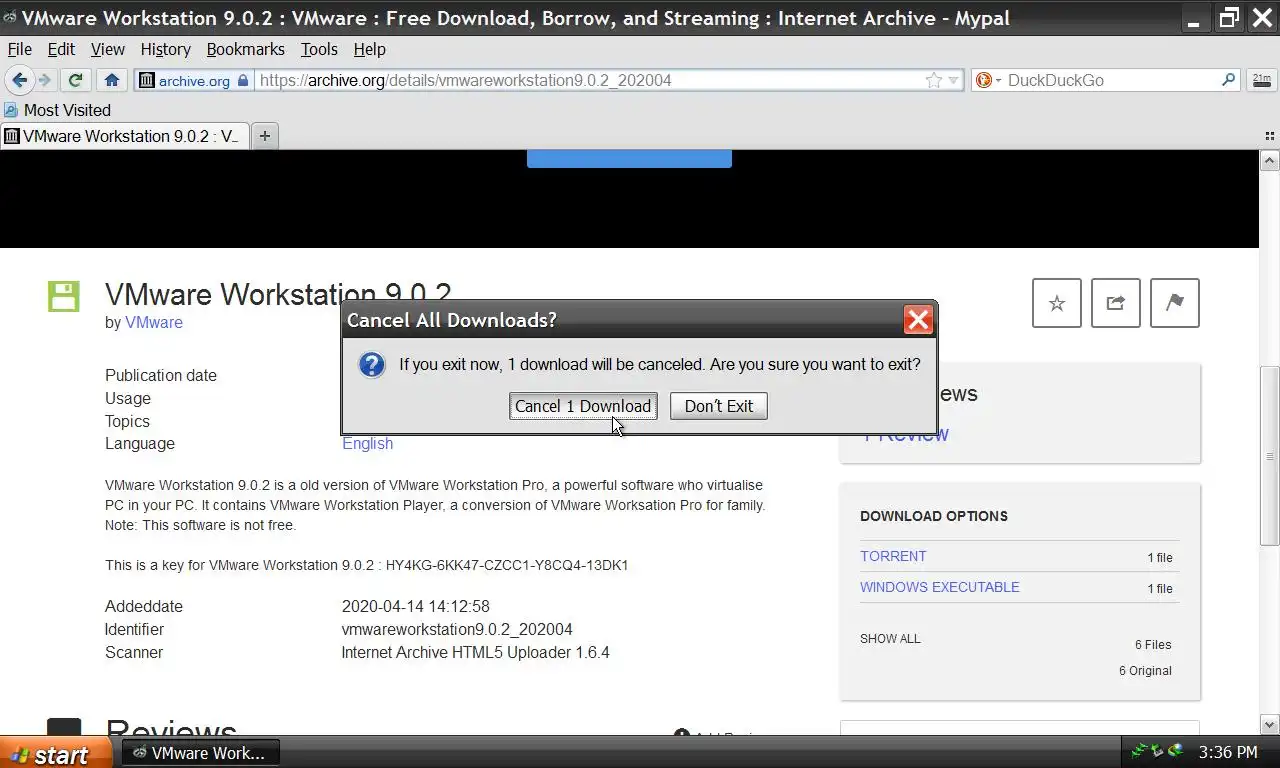1280x768 pixels.
Task: Click the blue question mark dialog icon
Action: pos(372,365)
